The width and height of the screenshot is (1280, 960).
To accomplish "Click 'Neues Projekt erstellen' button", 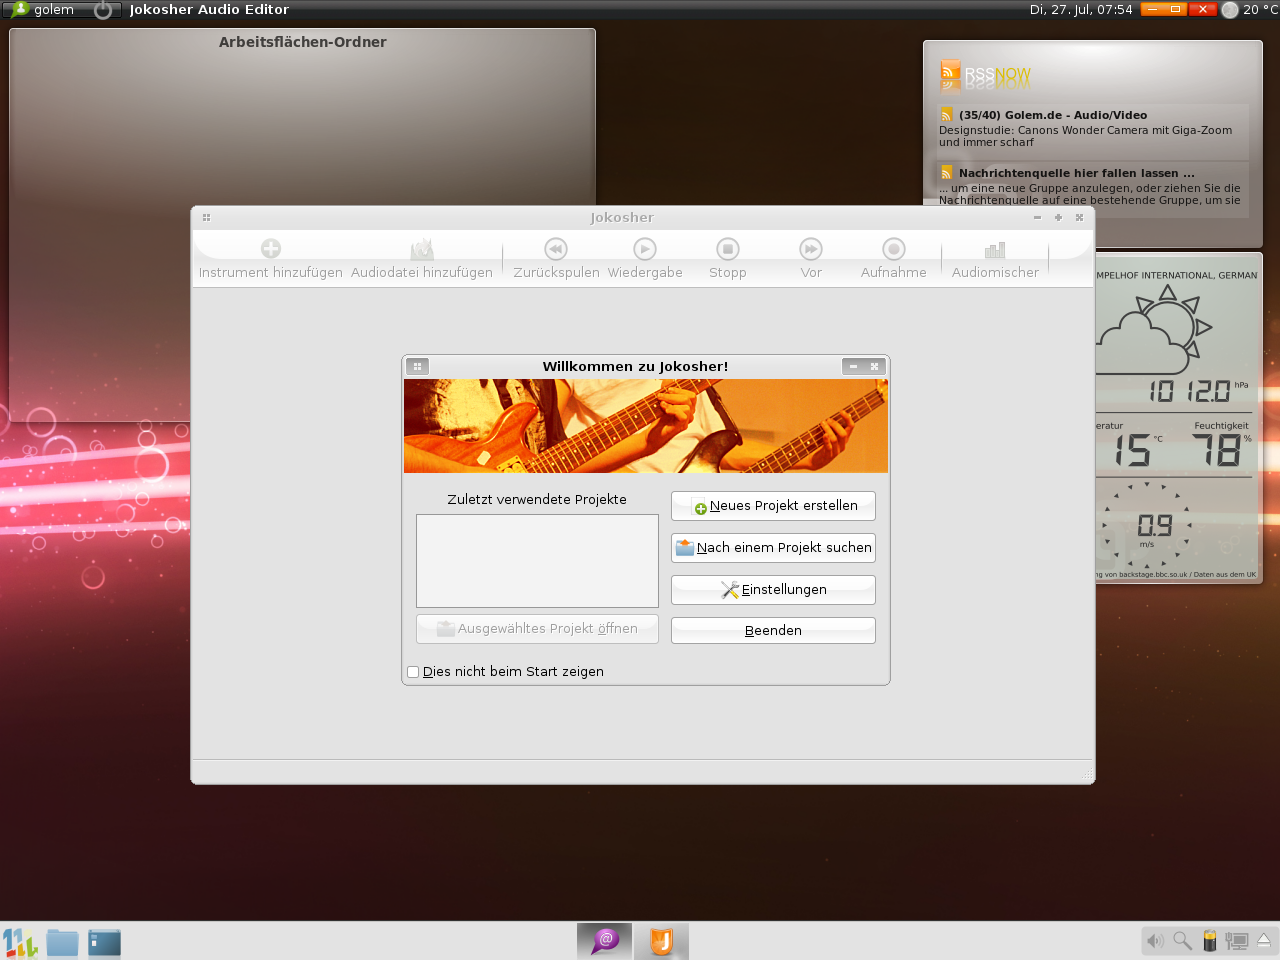I will [773, 506].
